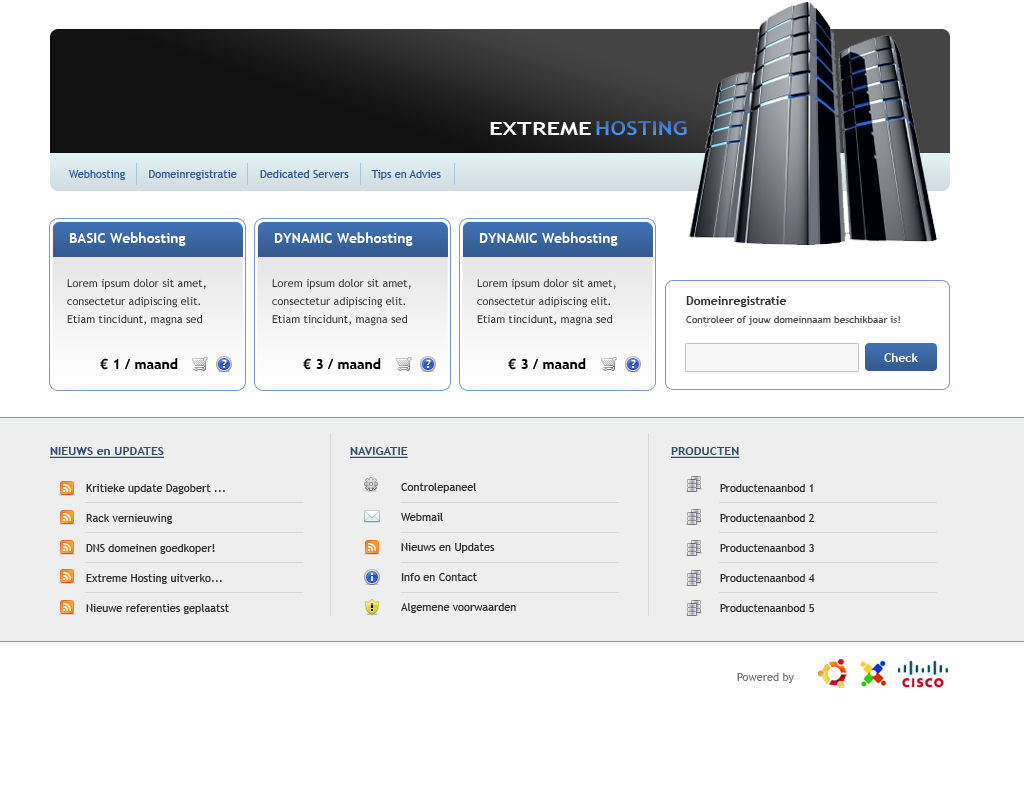Go to Algemene voorwaarden link
The height and width of the screenshot is (800, 1024).
point(458,607)
